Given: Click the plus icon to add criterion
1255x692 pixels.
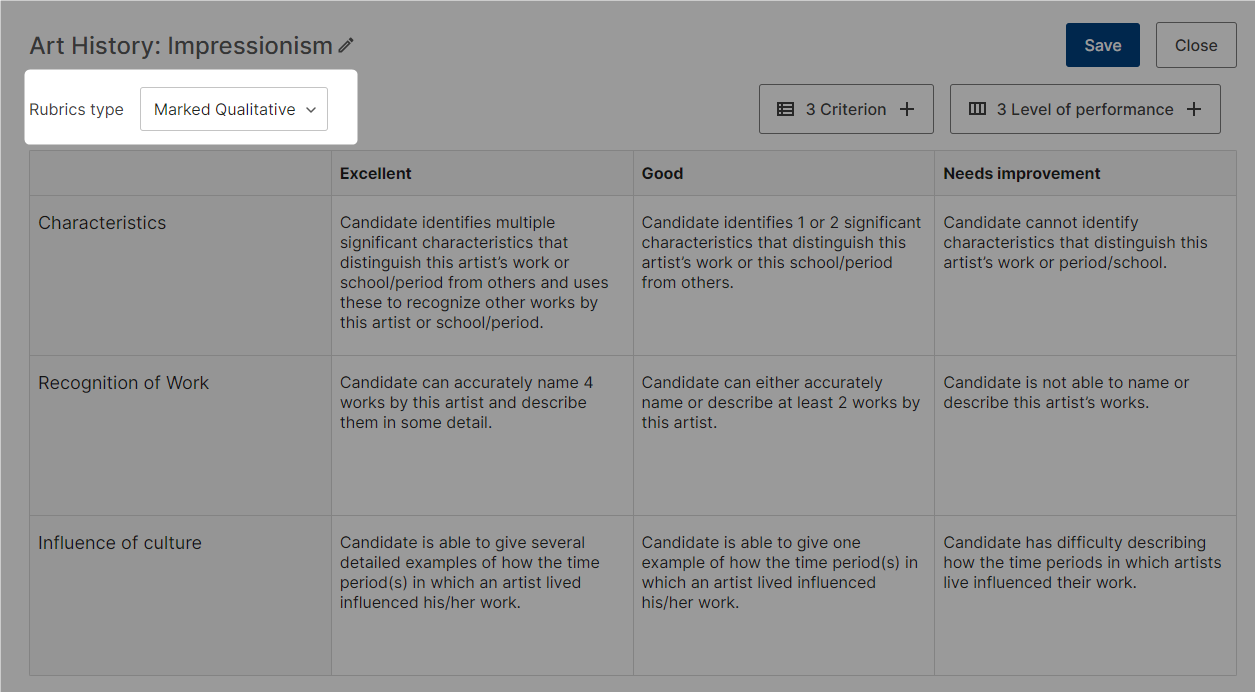Looking at the screenshot, I should pyautogui.click(x=907, y=109).
